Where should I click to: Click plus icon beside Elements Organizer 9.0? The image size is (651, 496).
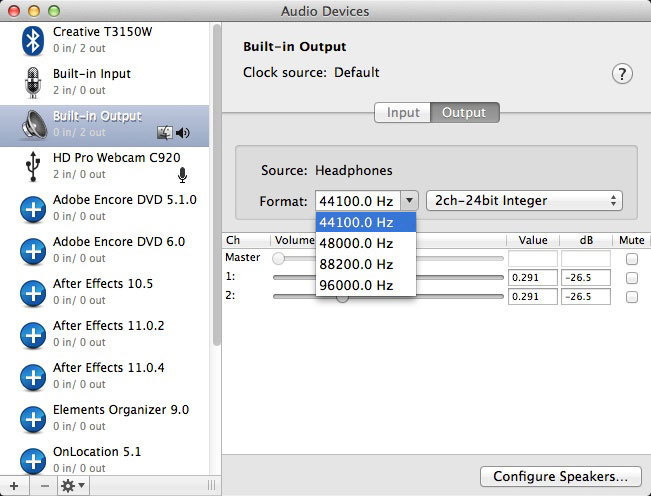(x=33, y=420)
